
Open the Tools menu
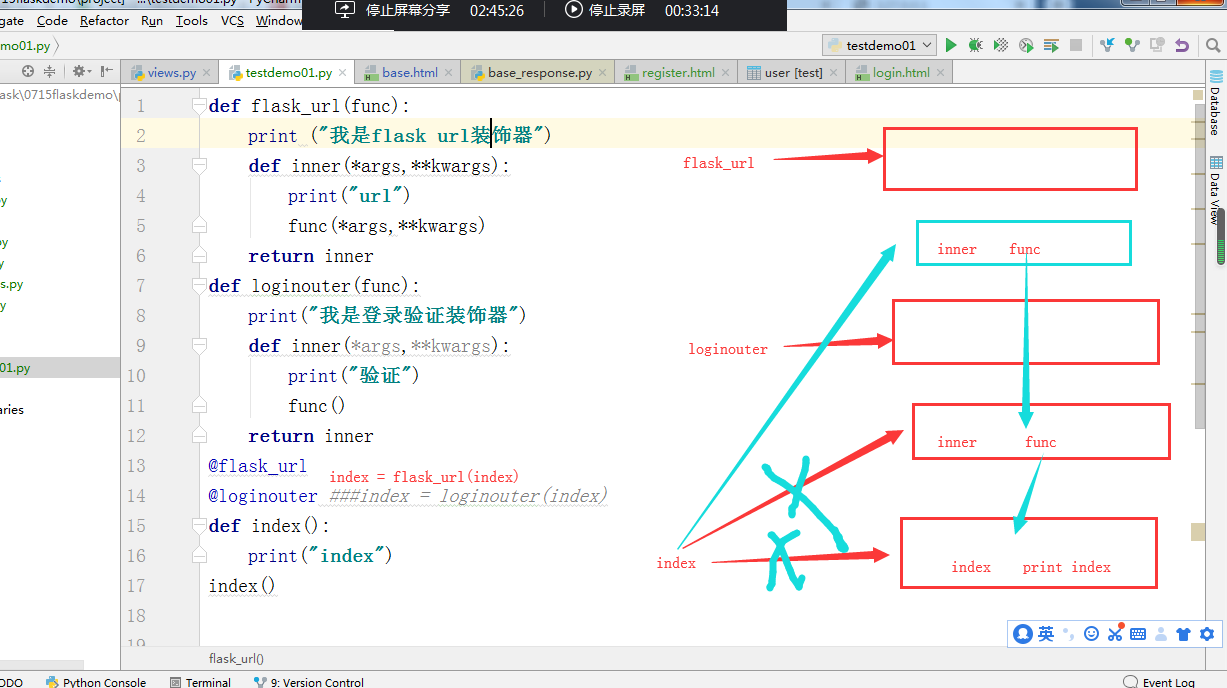click(x=191, y=20)
